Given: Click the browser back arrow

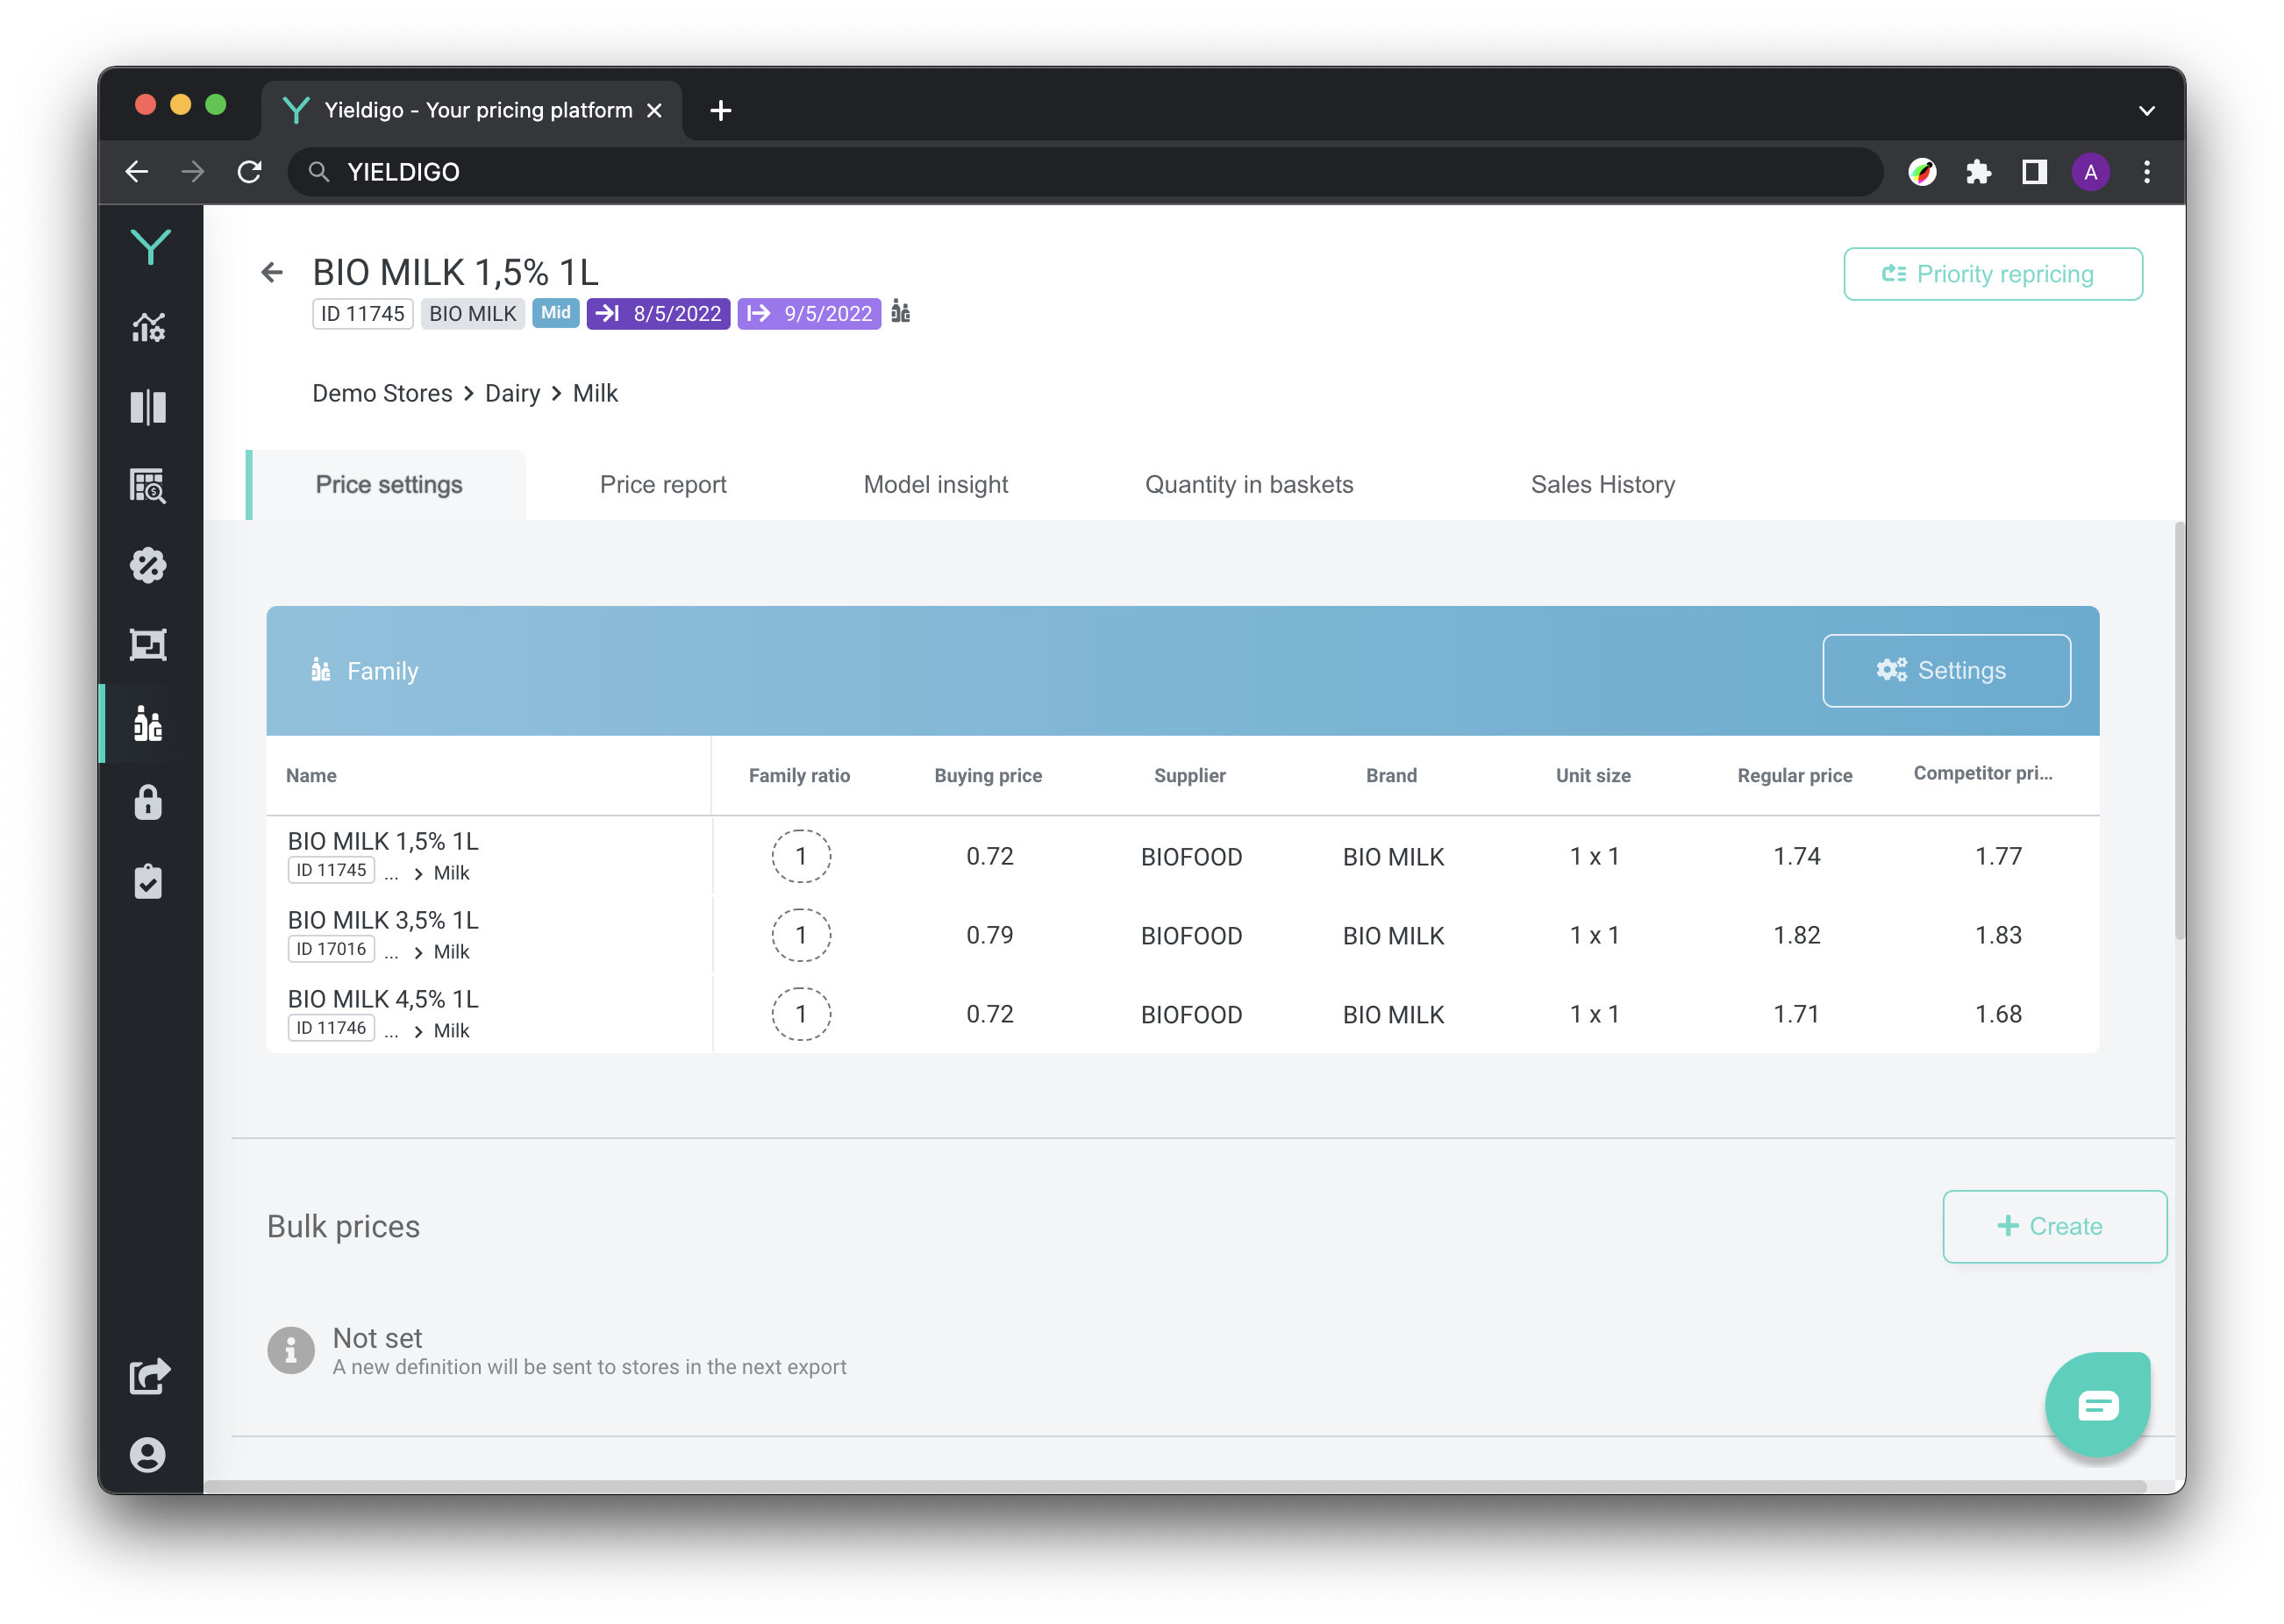Looking at the screenshot, I should pyautogui.click(x=137, y=172).
